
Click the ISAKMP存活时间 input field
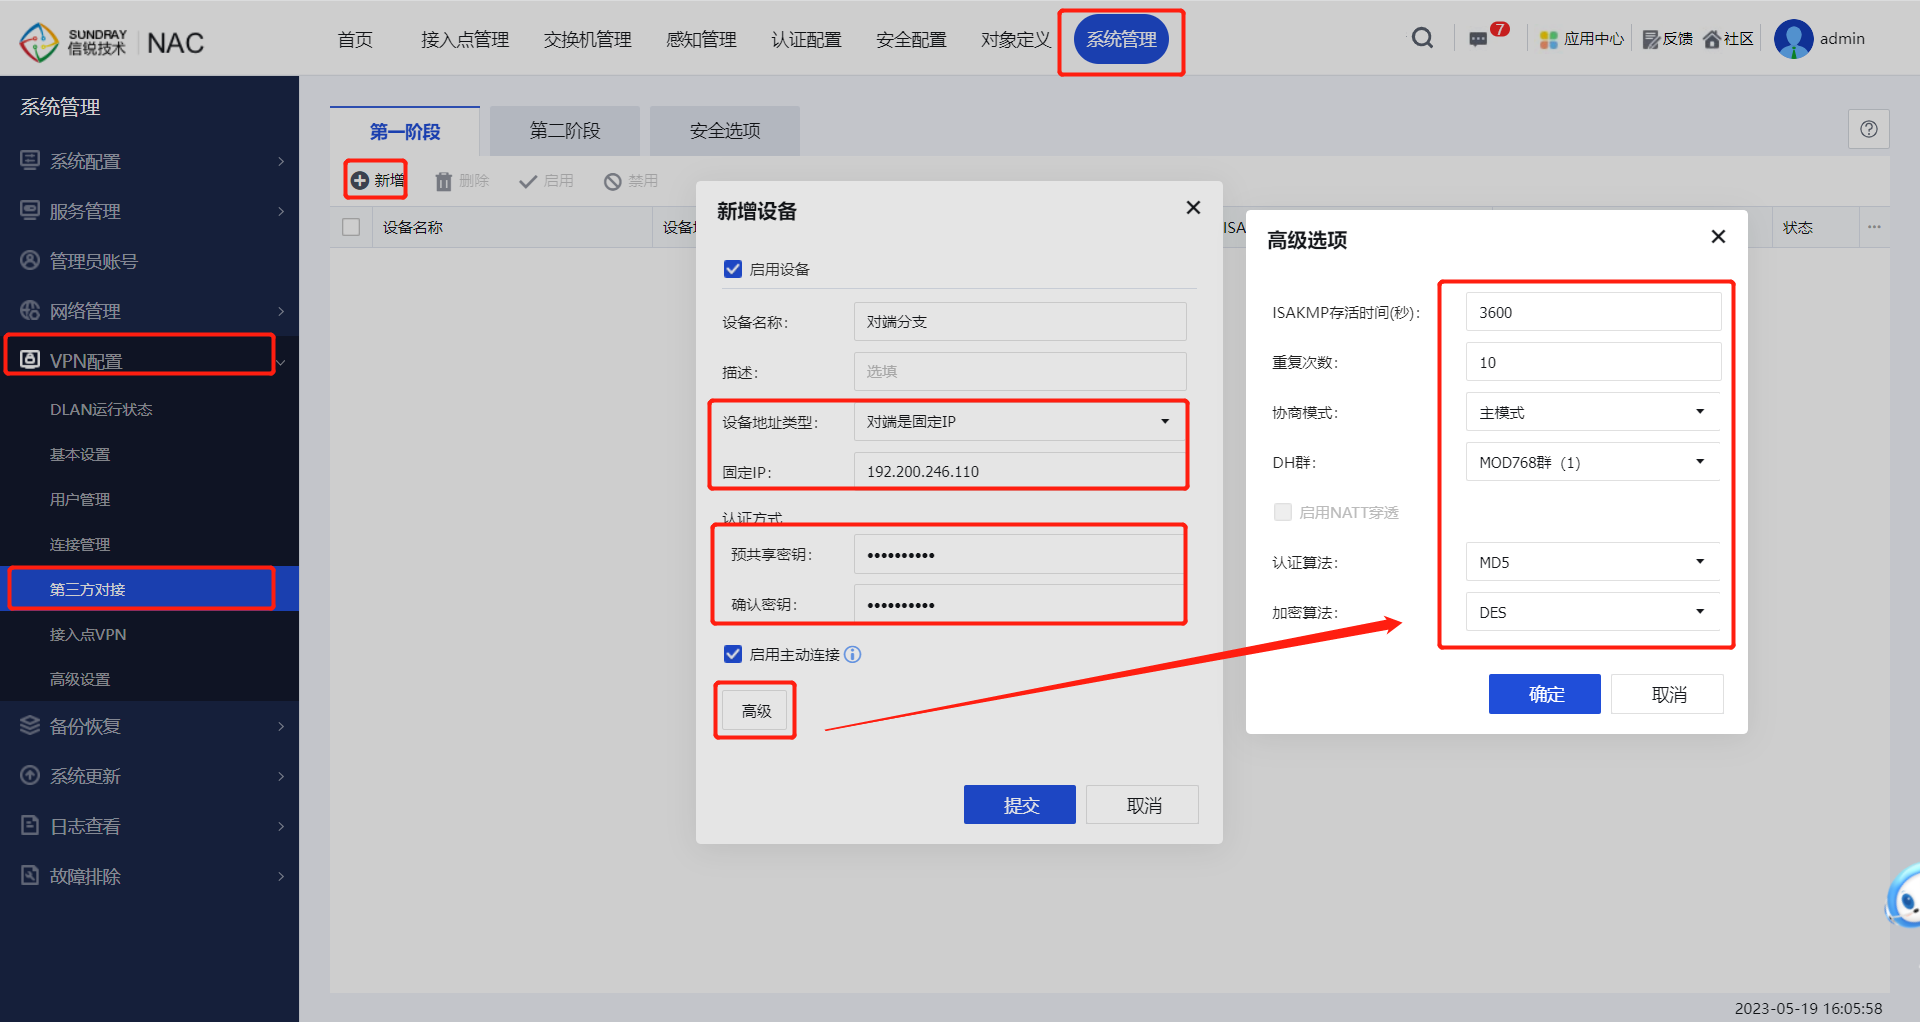(x=1593, y=312)
